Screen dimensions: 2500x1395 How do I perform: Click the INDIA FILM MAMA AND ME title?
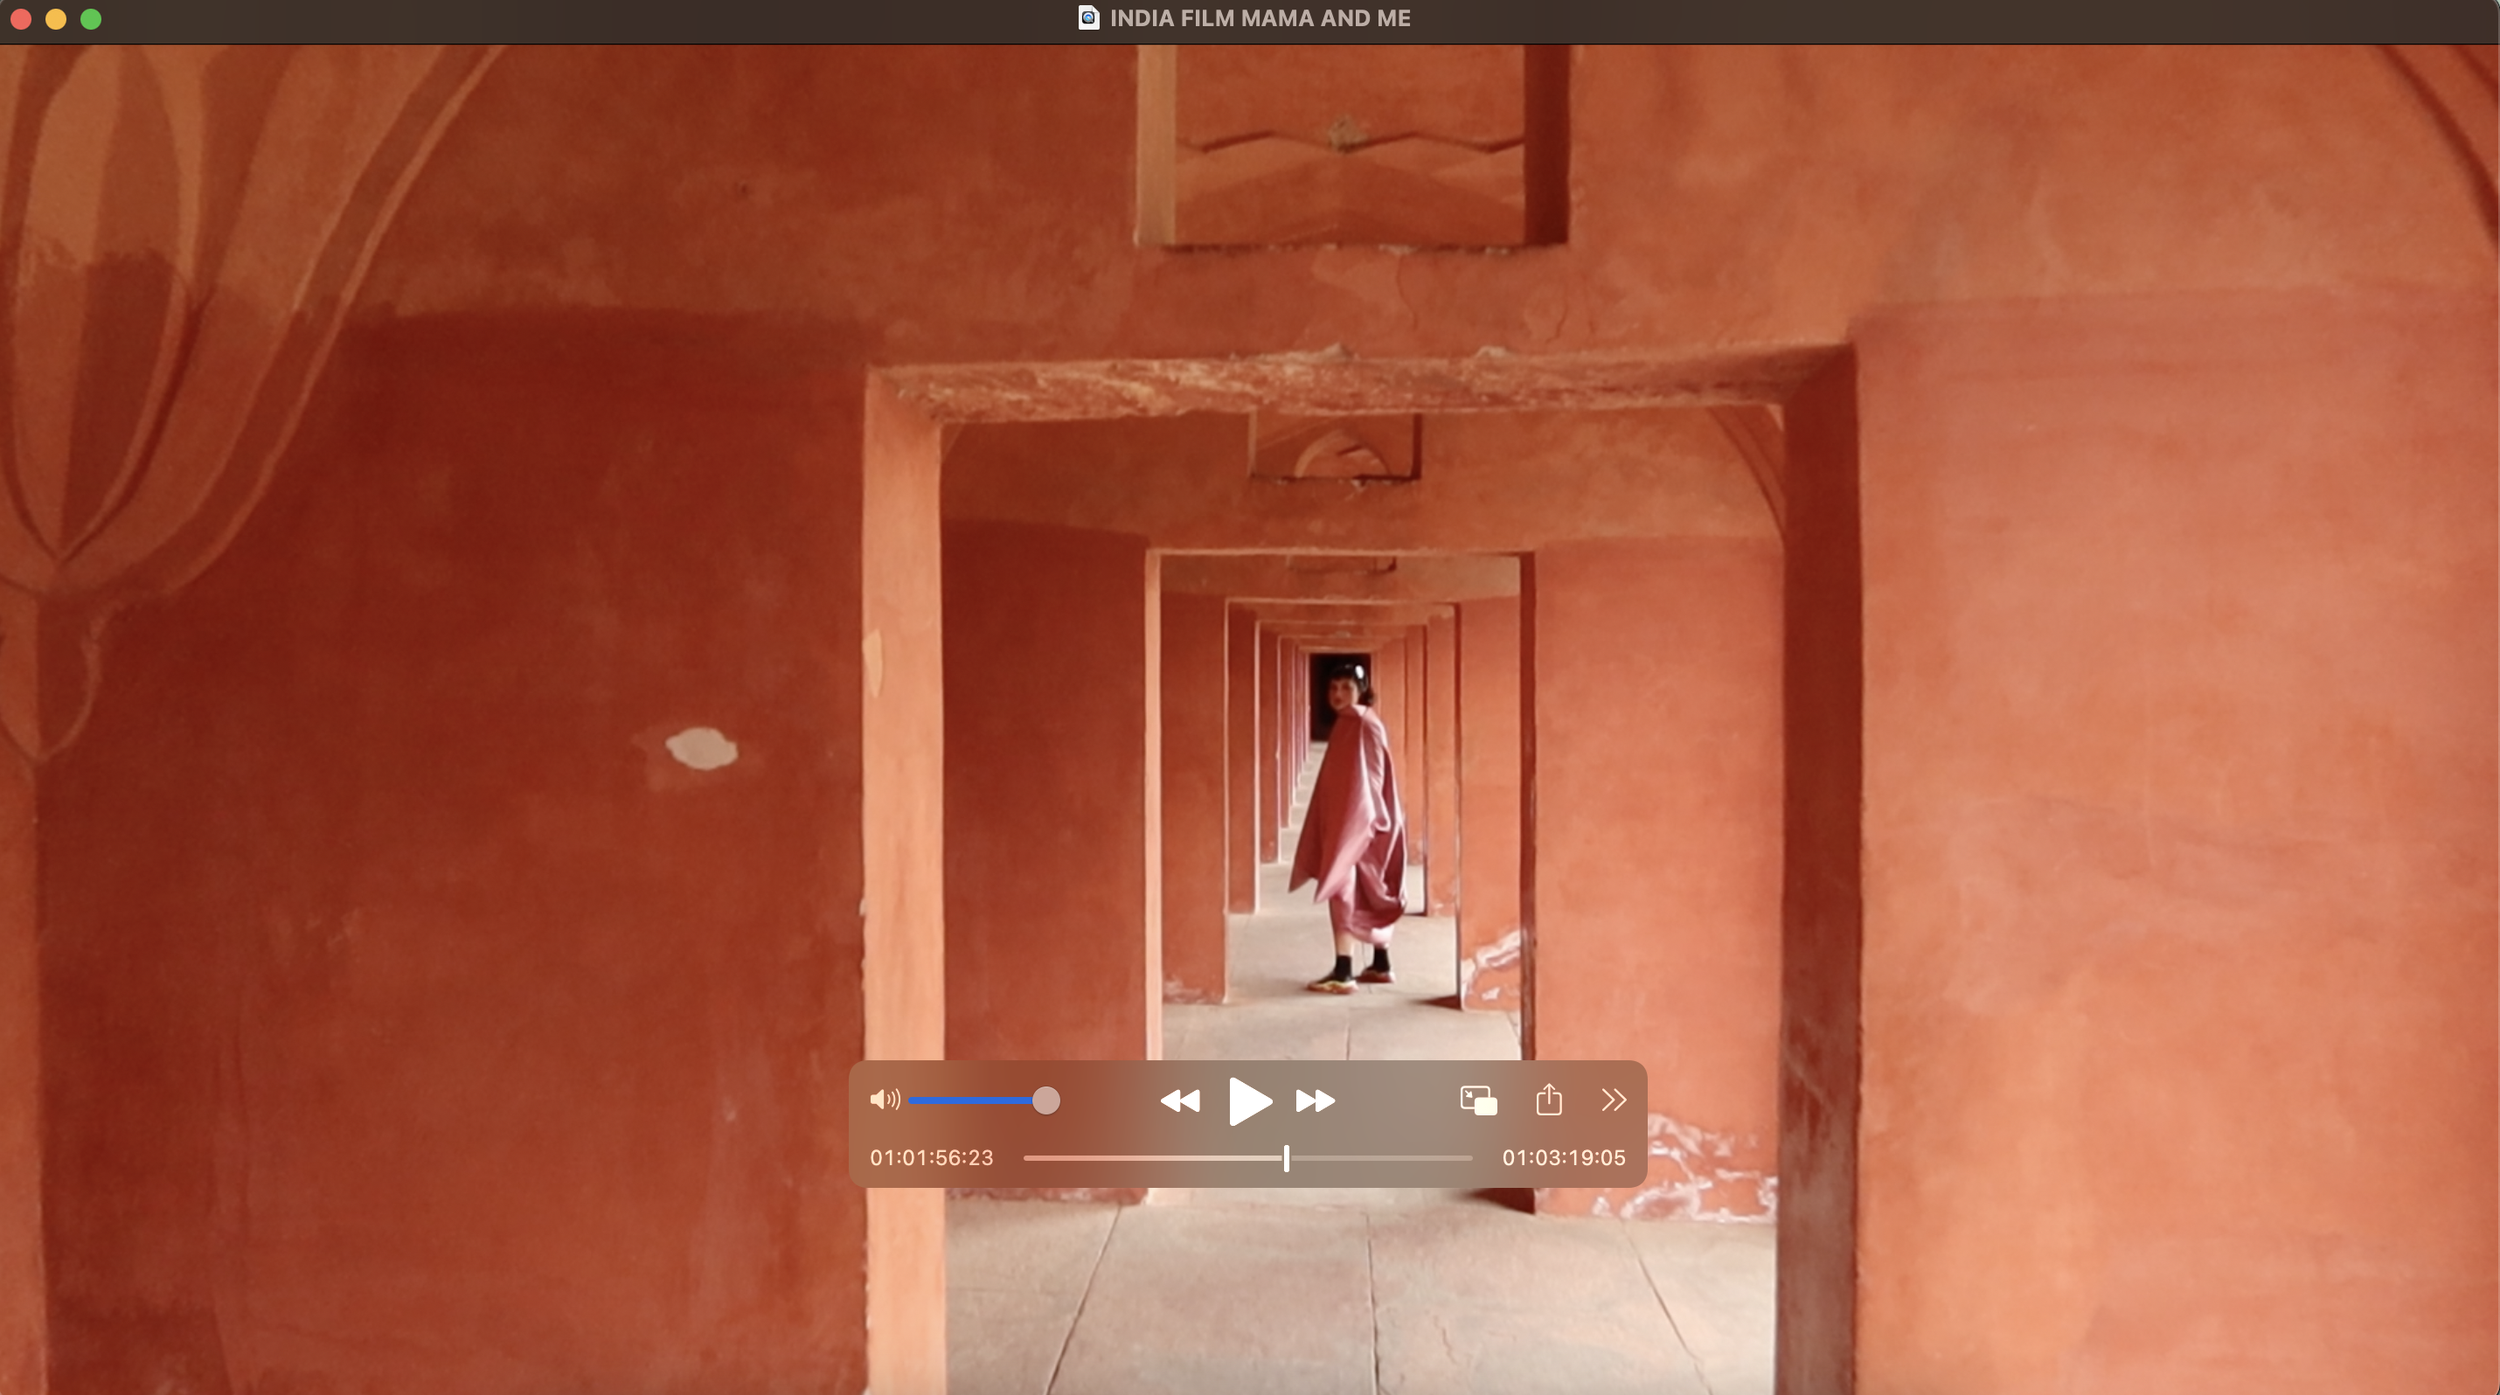(1259, 18)
